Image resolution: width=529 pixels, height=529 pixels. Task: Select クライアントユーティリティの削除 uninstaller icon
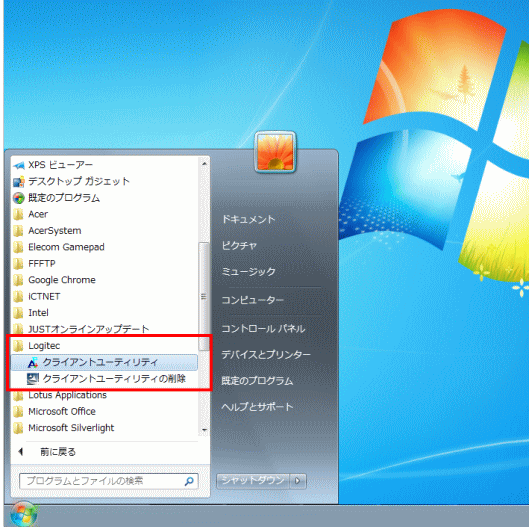pyautogui.click(x=33, y=379)
